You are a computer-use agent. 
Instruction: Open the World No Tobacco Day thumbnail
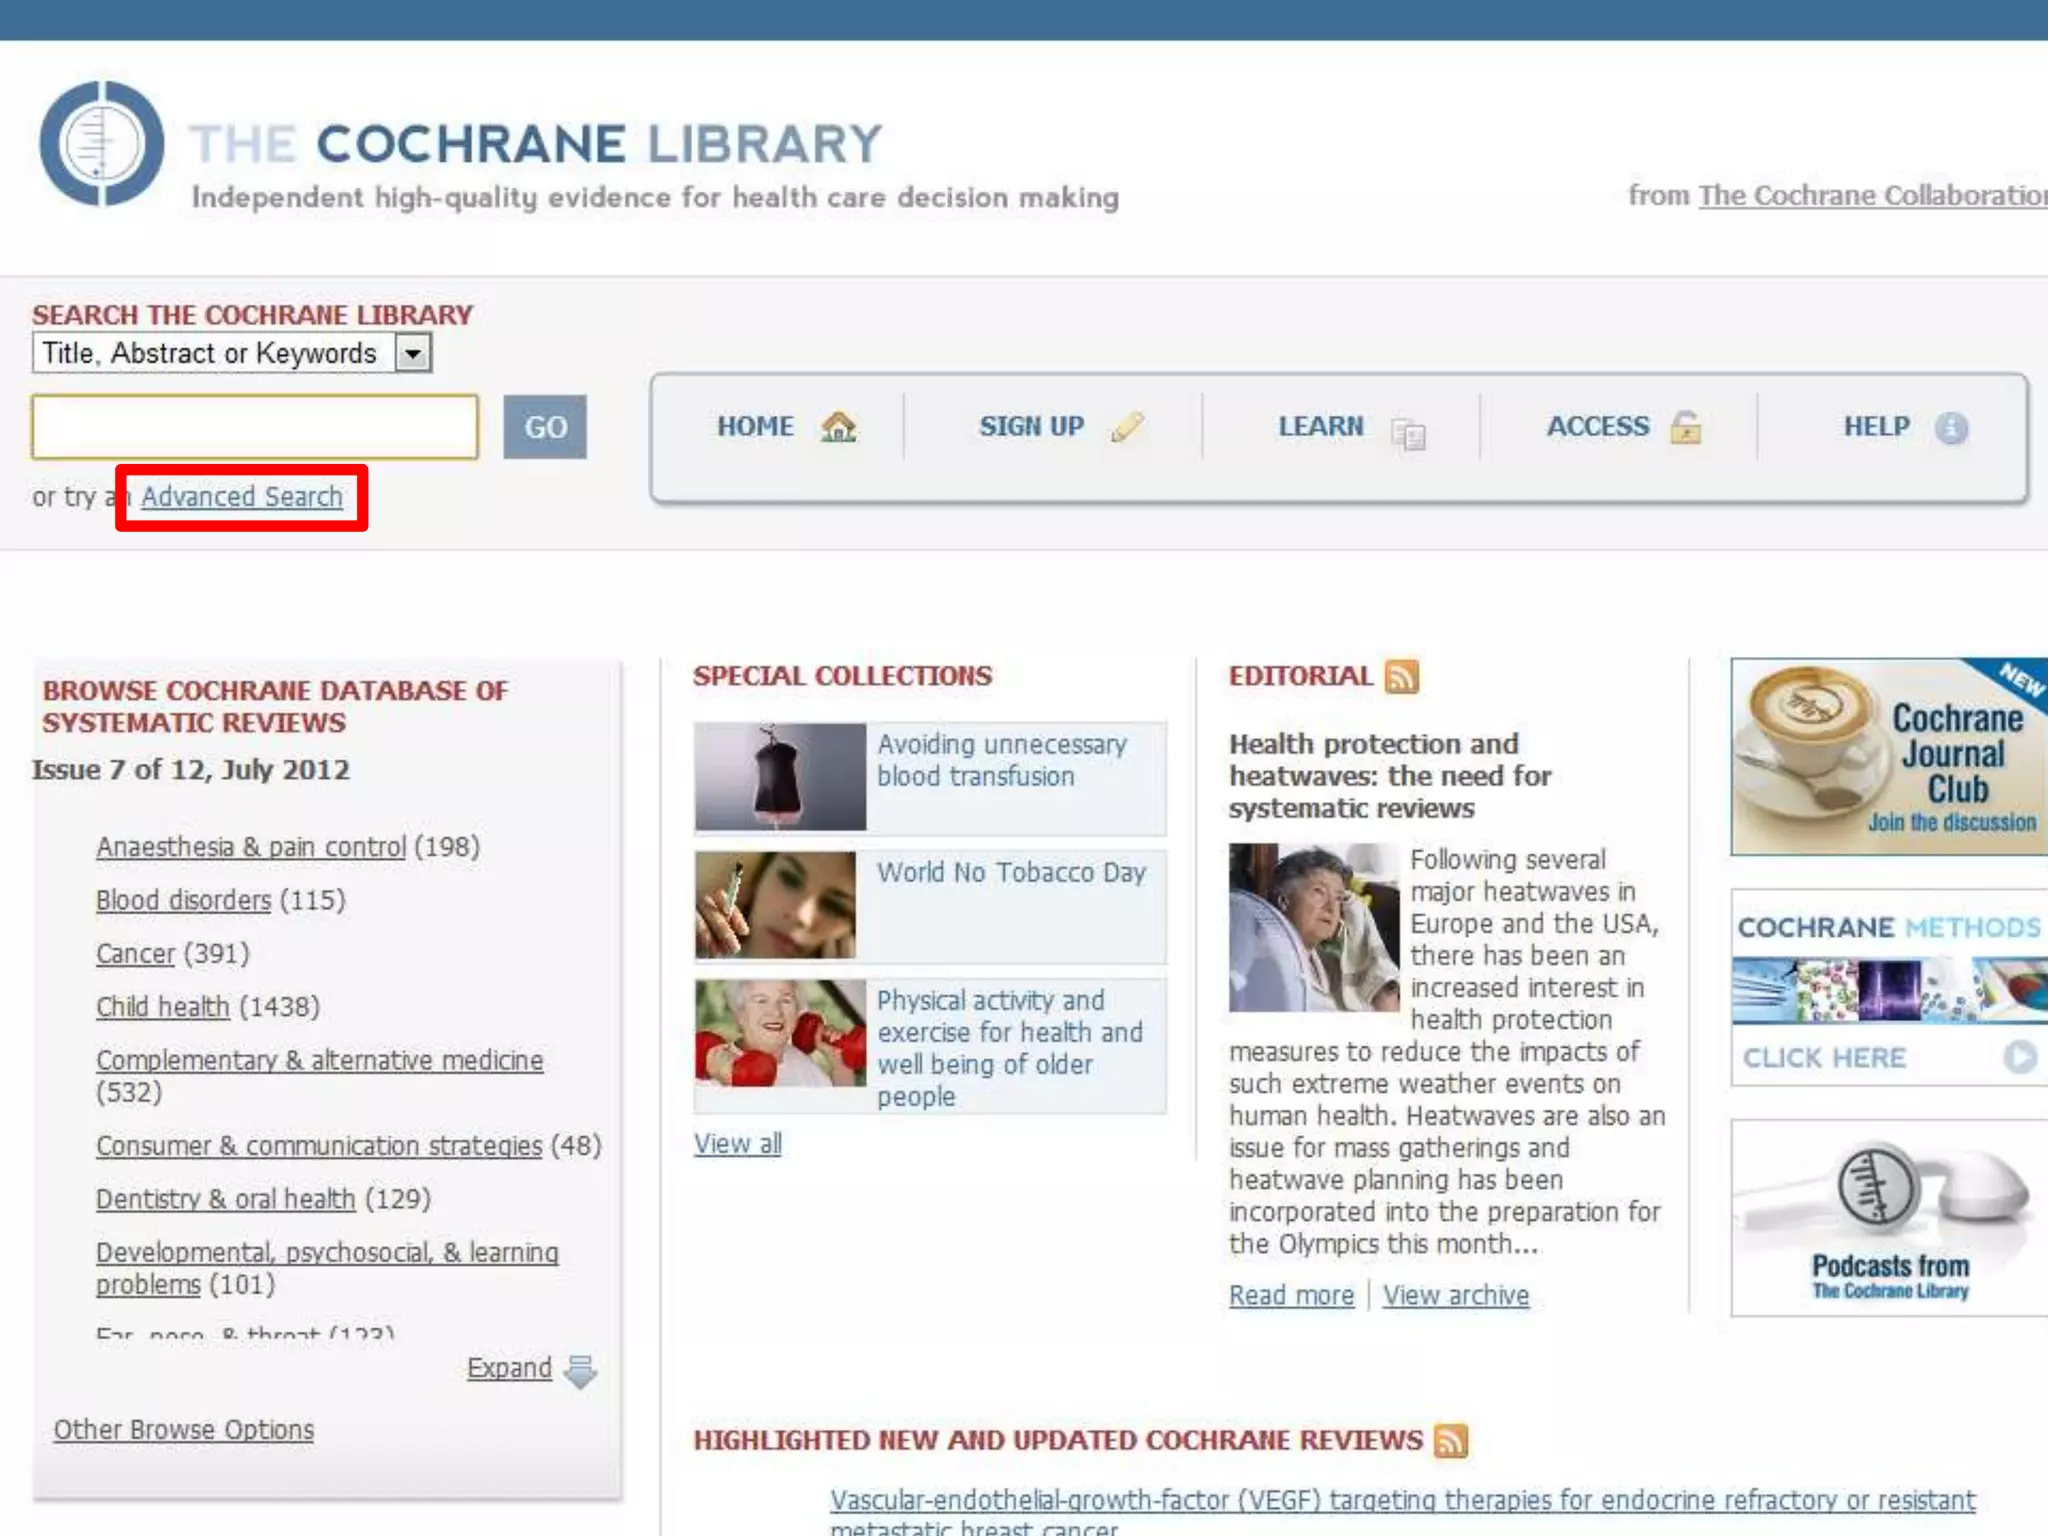tap(775, 905)
